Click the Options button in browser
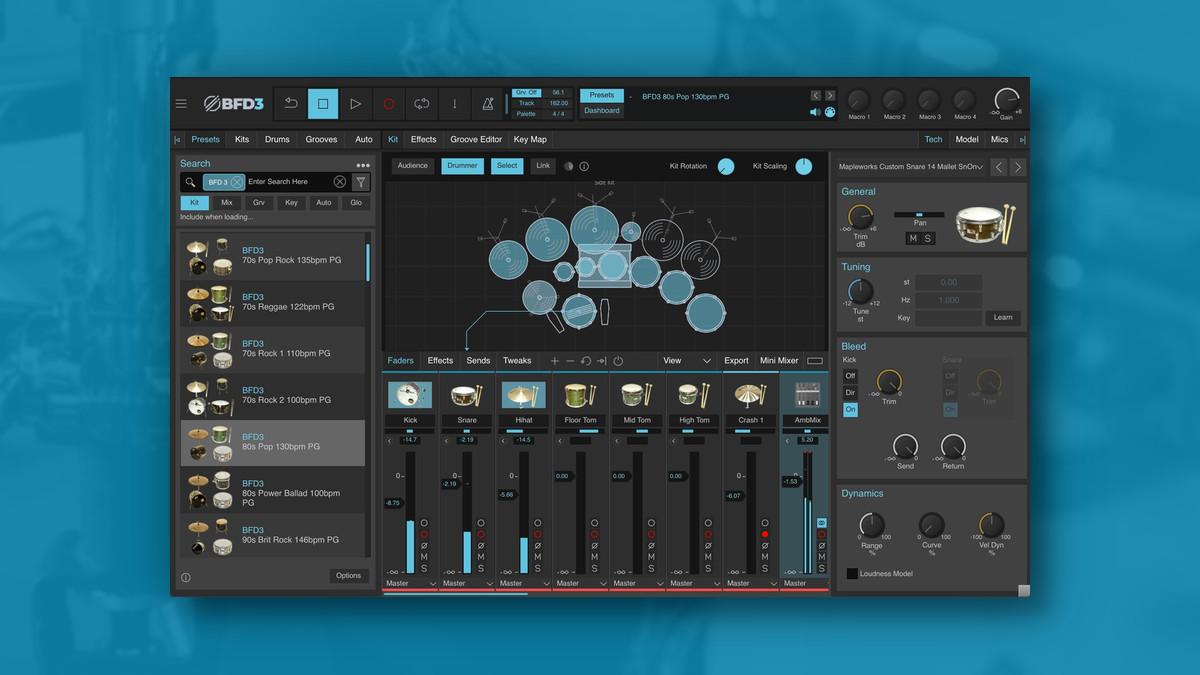1200x675 pixels. (349, 576)
